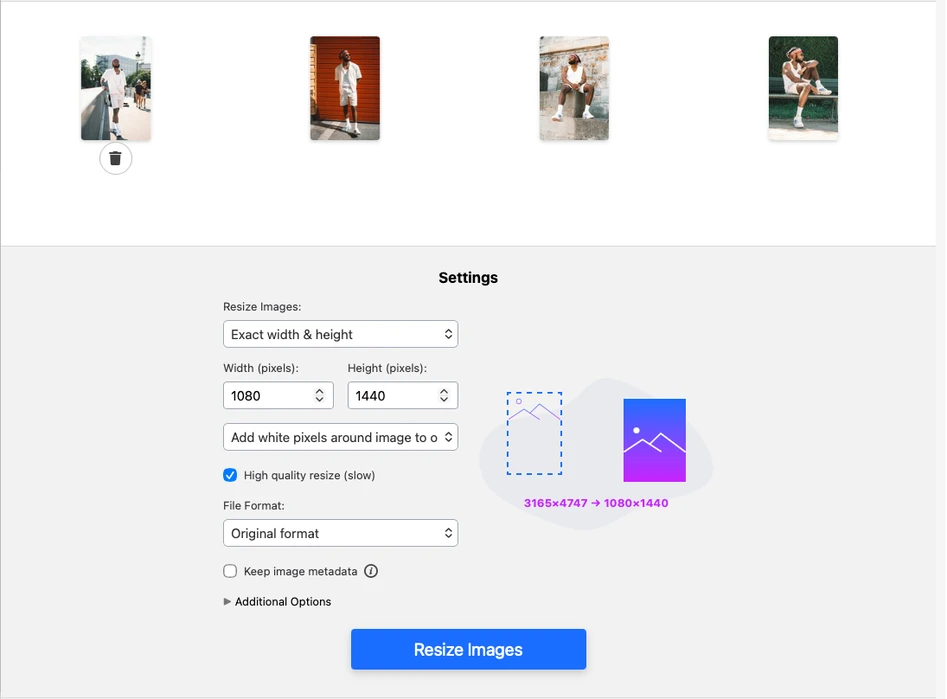The height and width of the screenshot is (699, 947).
Task: Click the metadata info icon
Action: coord(371,572)
